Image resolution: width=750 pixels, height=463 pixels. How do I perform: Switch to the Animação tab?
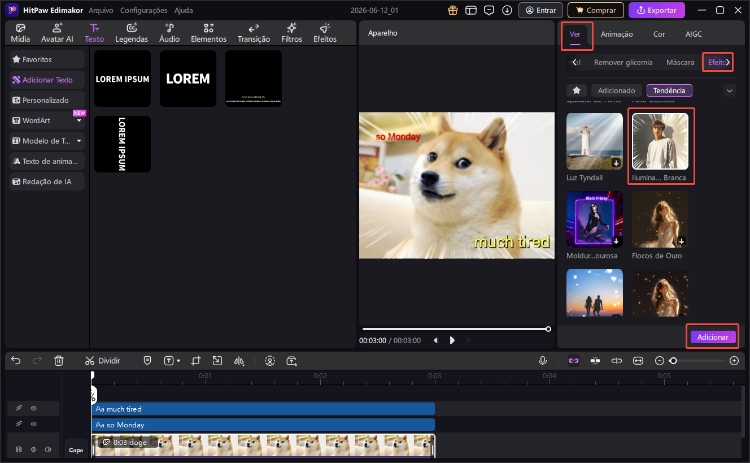[x=617, y=34]
